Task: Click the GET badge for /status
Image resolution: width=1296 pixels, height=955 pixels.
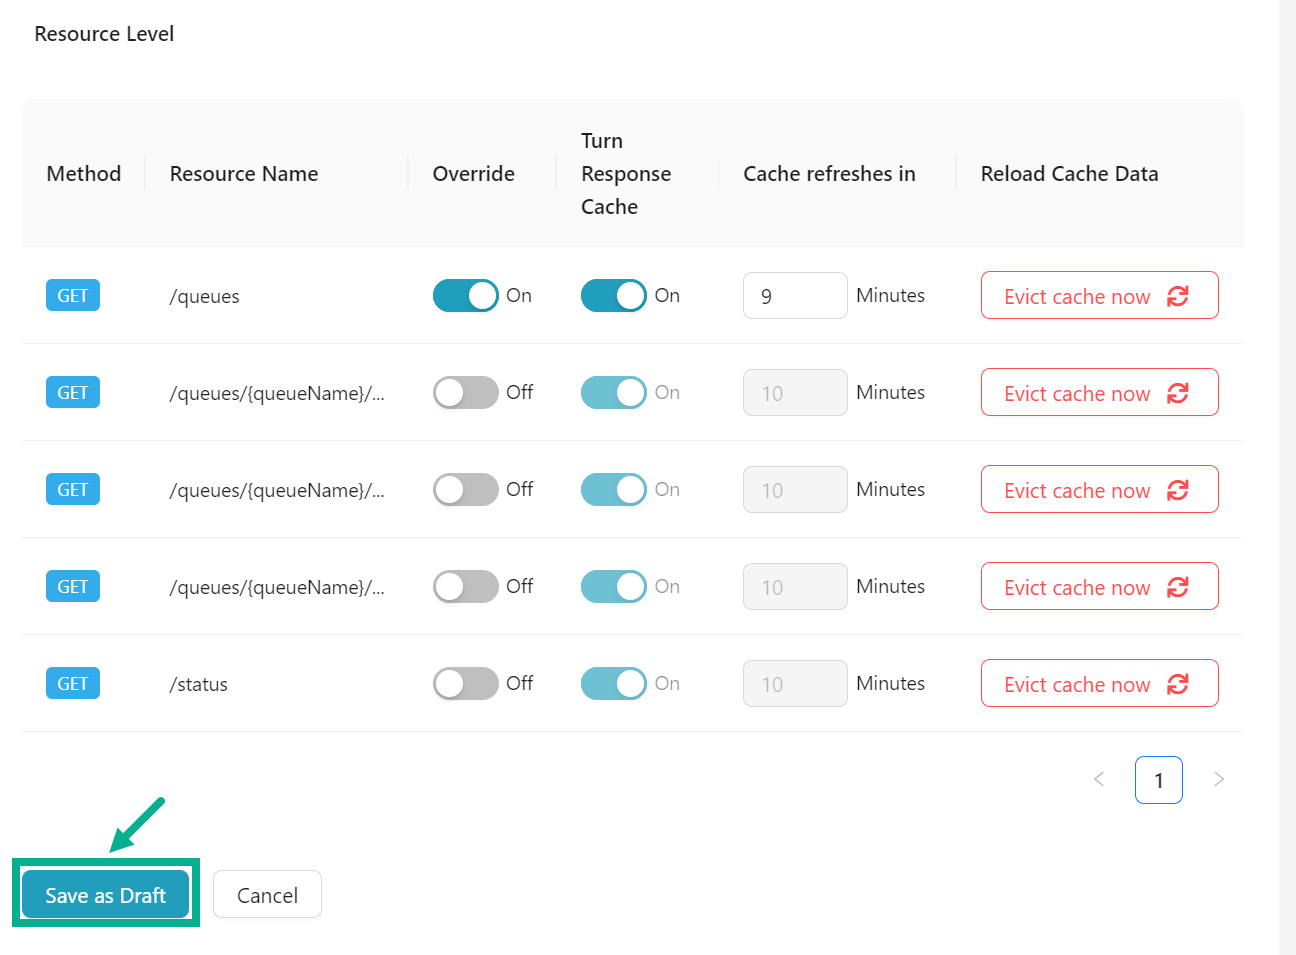Action: (x=73, y=684)
